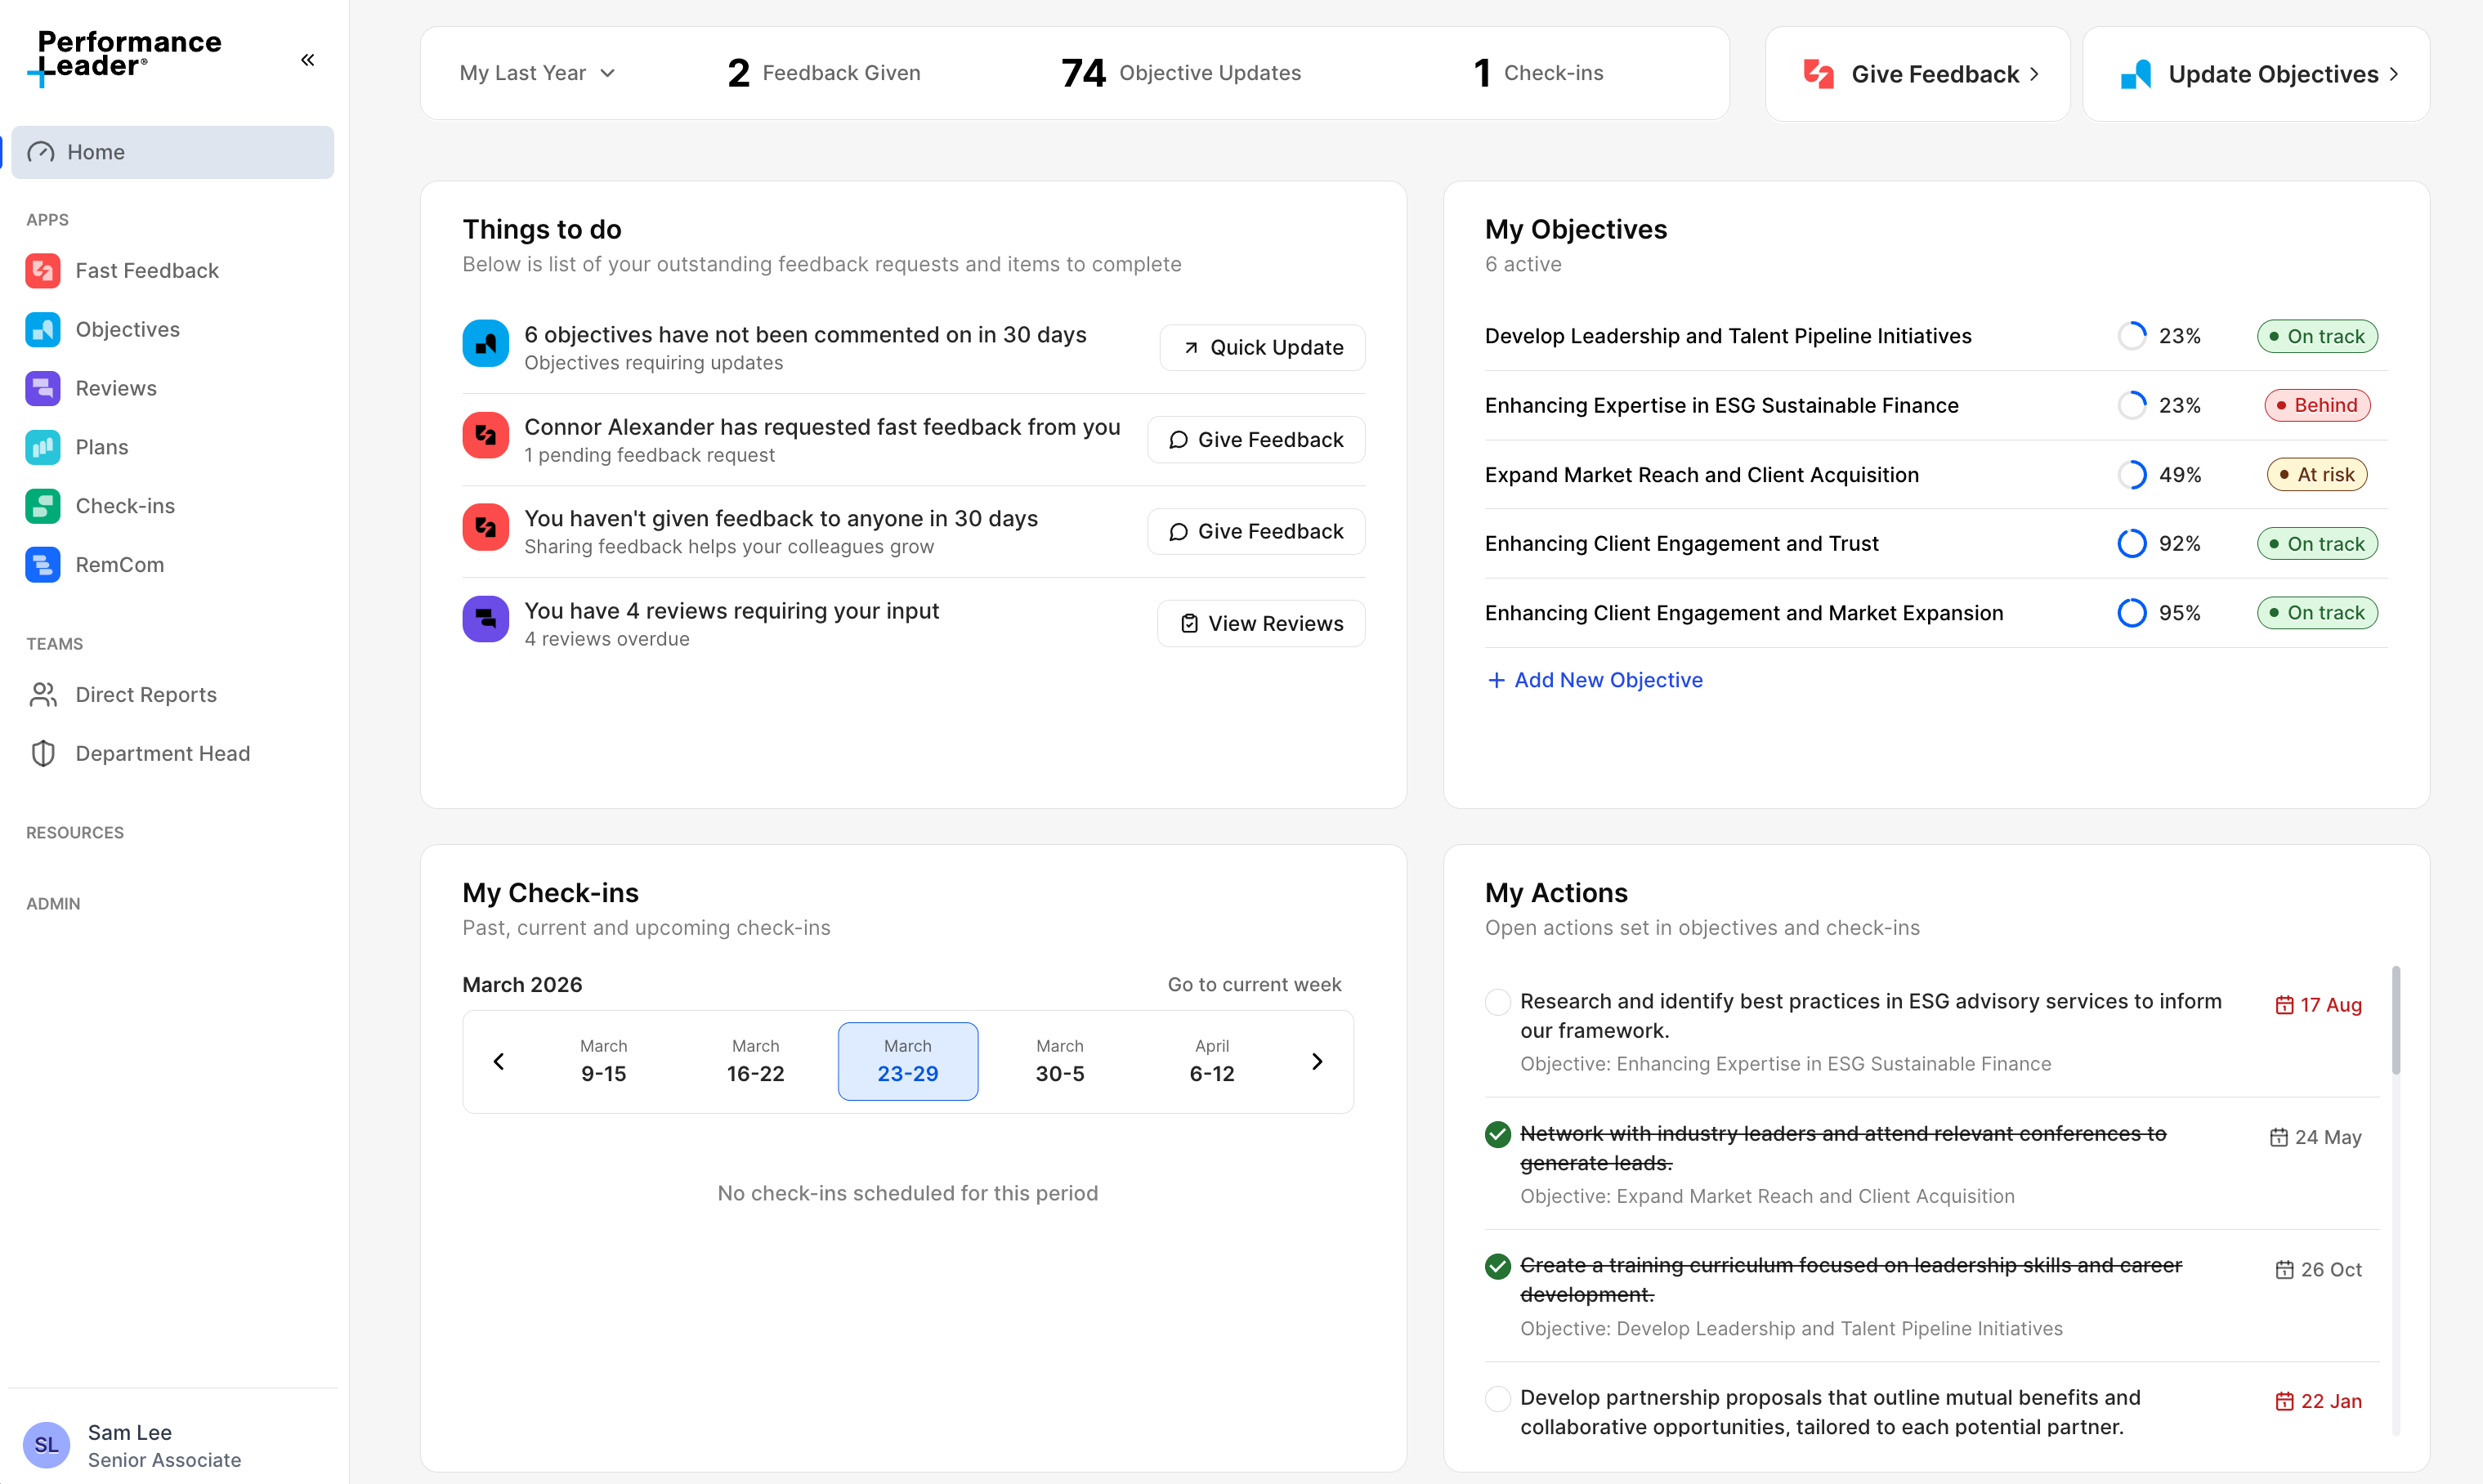Open the Objectives app icon
The width and height of the screenshot is (2483, 1484).
pos(43,329)
